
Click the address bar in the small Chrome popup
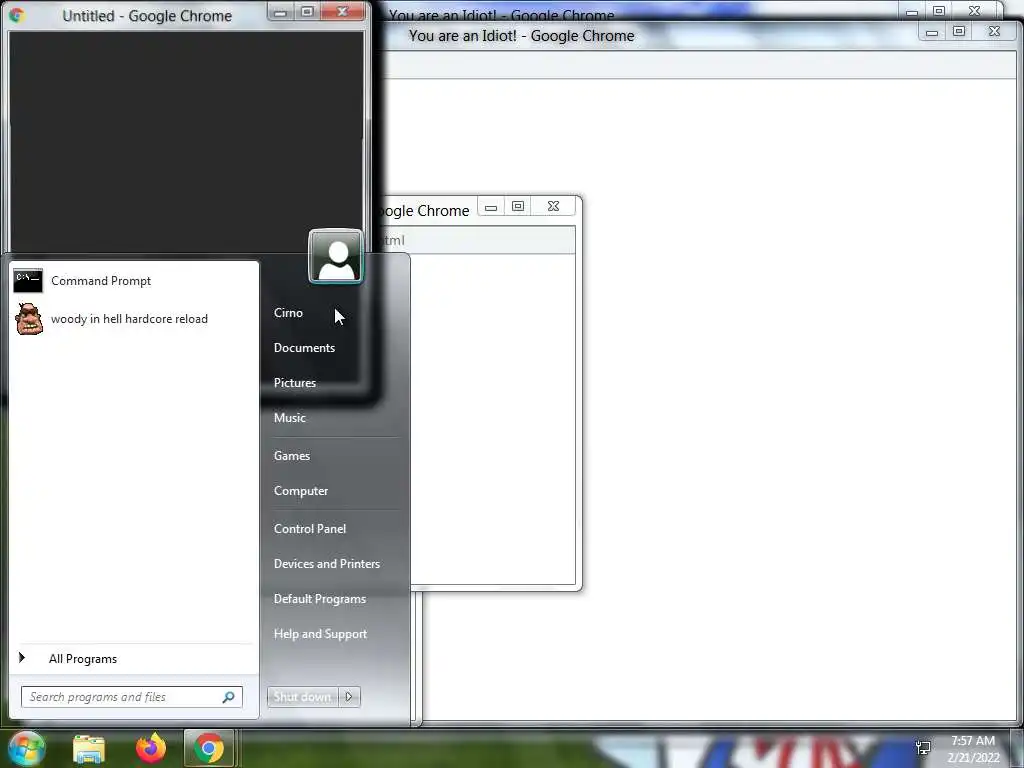pos(477,240)
